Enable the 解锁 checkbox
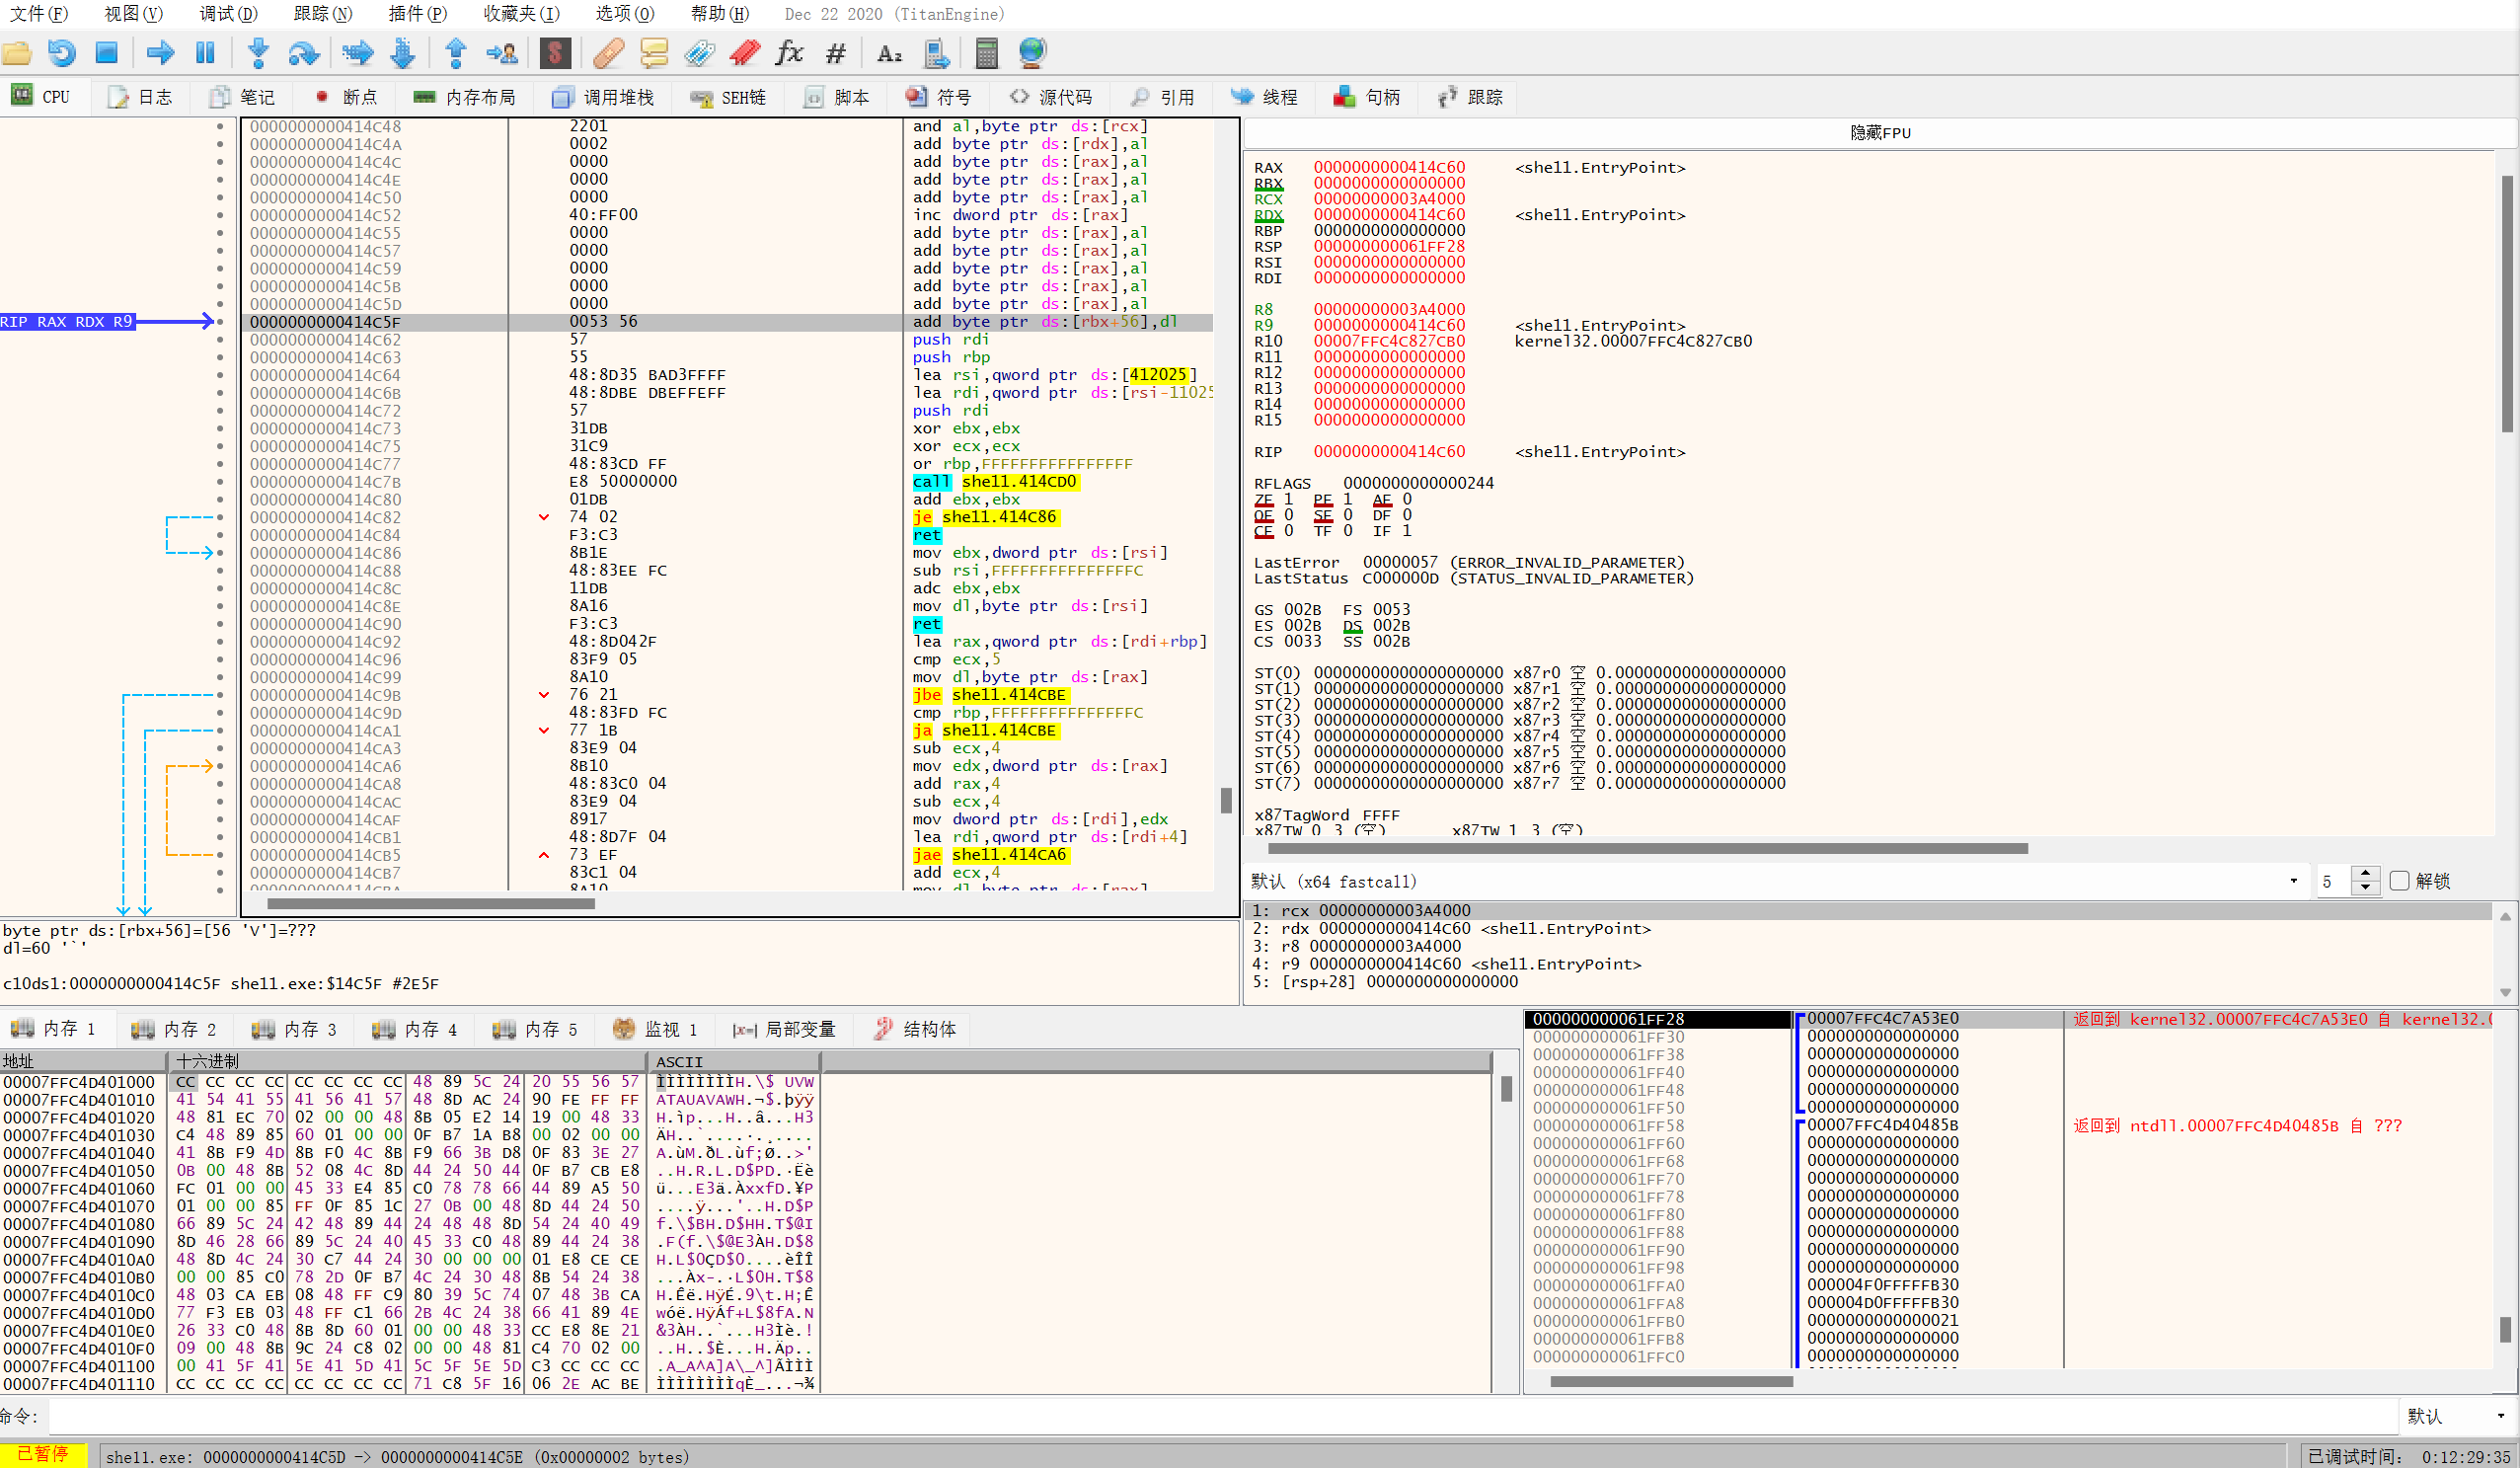 tap(2399, 881)
